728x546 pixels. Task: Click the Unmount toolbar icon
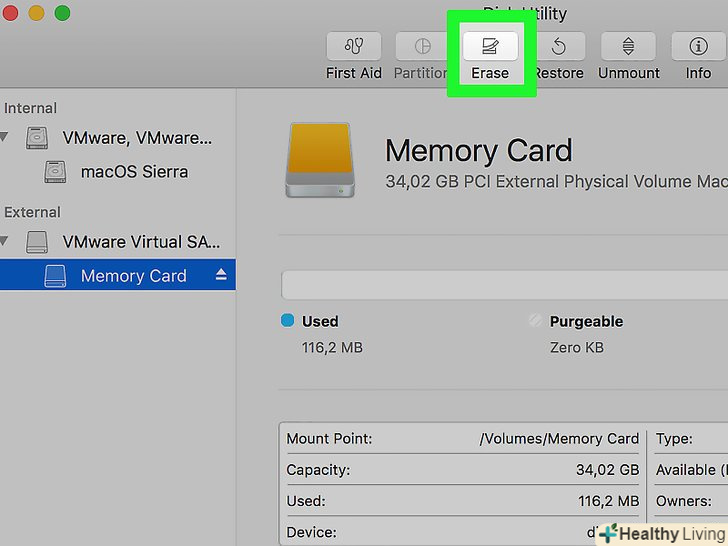click(628, 46)
